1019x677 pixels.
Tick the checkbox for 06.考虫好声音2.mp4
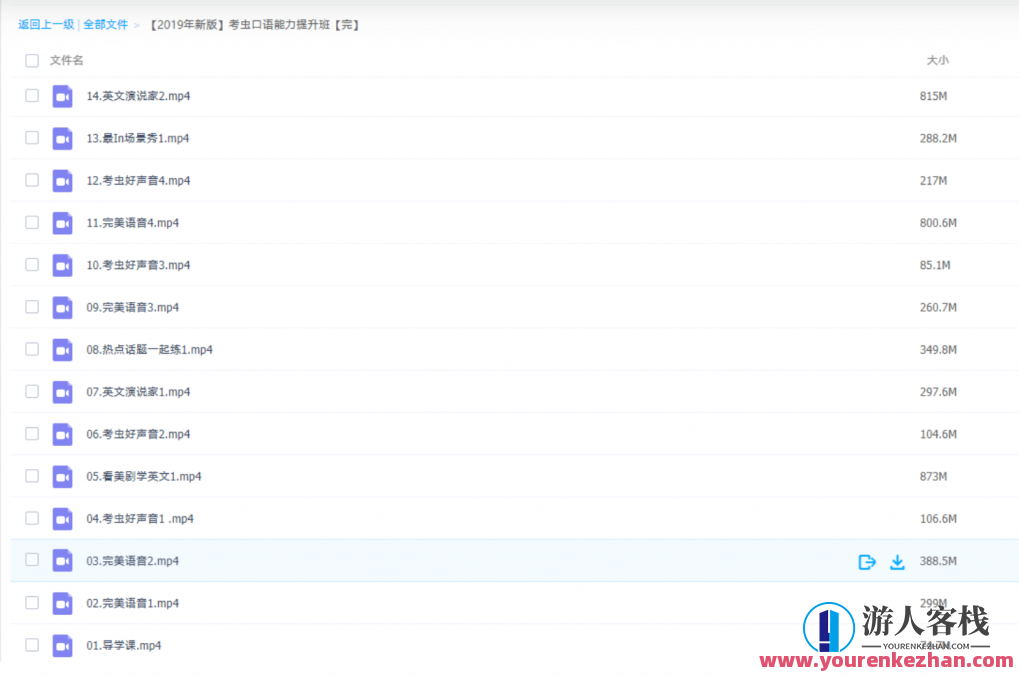[32, 434]
